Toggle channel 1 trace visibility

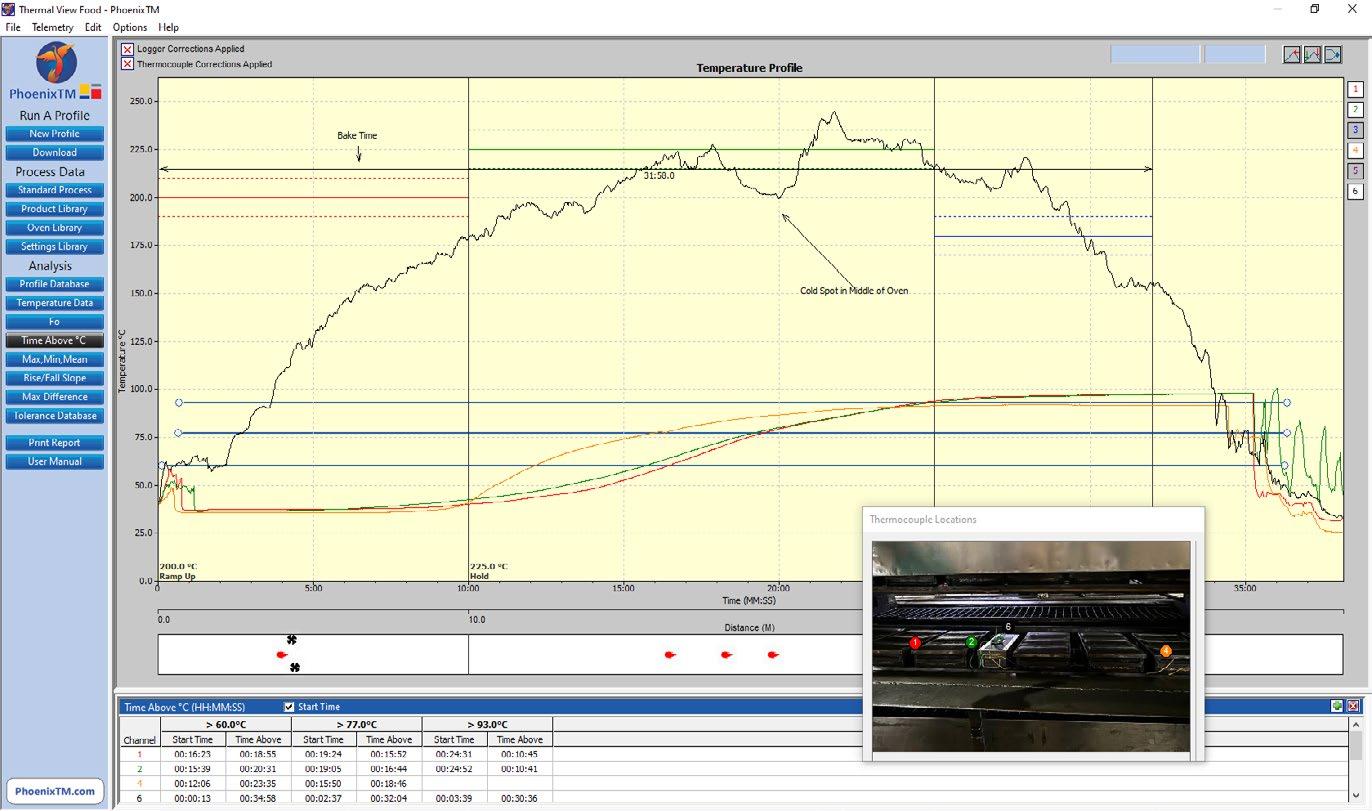[x=1355, y=89]
